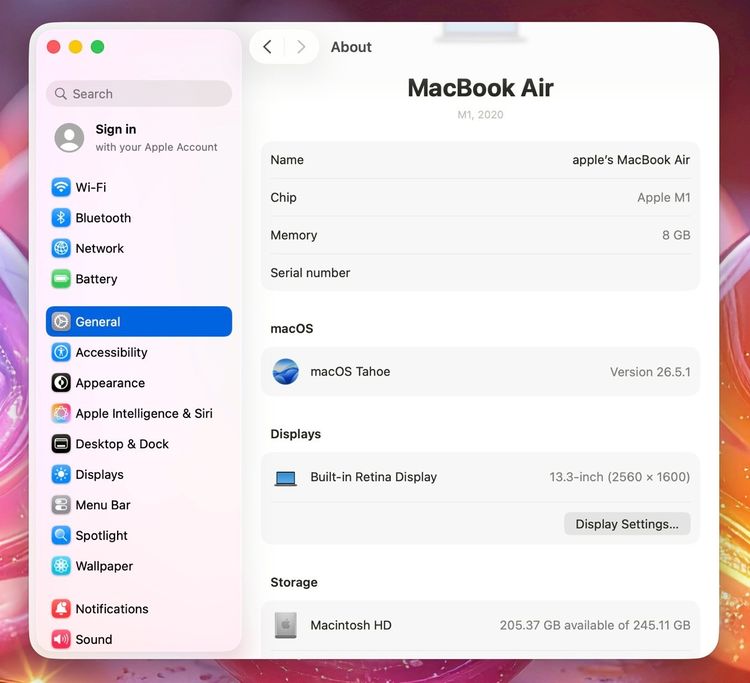
Task: Click the green Battery icon
Action: [x=61, y=279]
